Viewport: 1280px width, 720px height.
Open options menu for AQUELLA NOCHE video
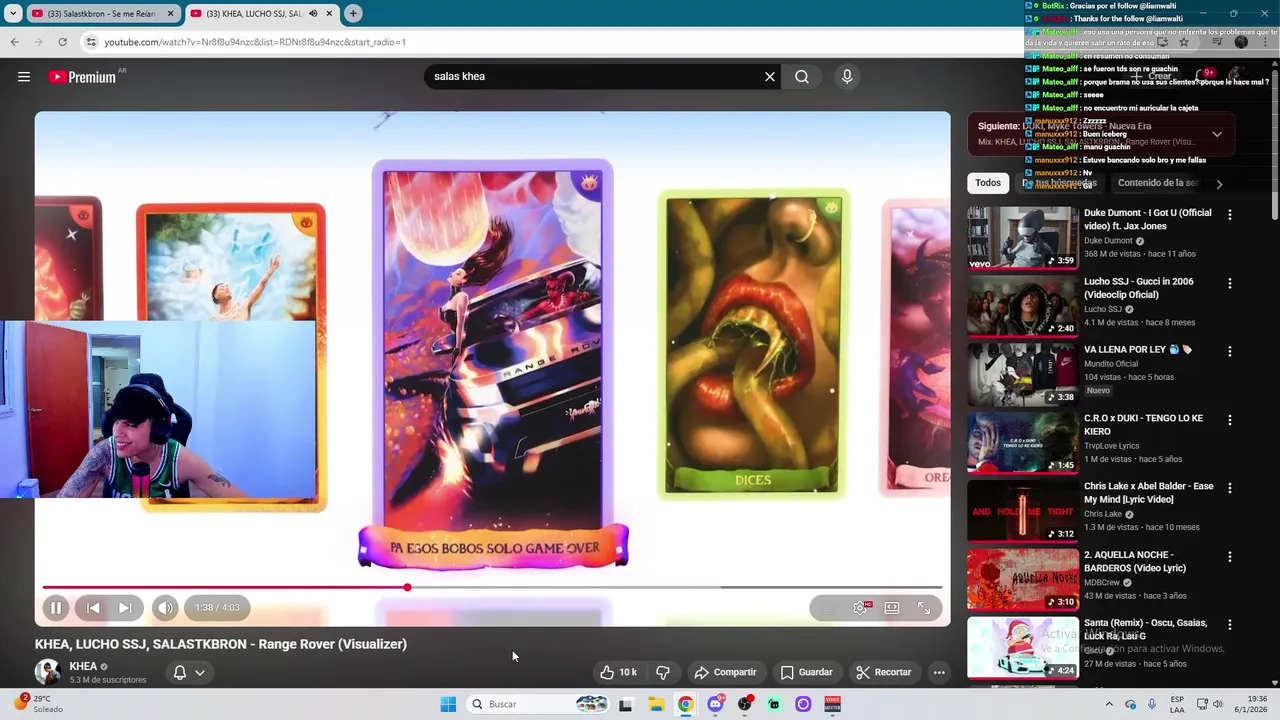pyautogui.click(x=1230, y=556)
